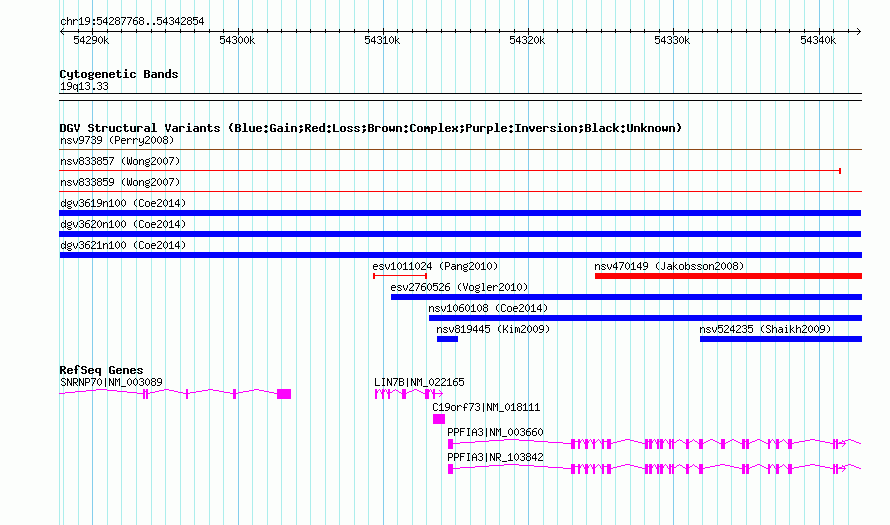Click the 54340k ruler label
890x525 pixels.
[818, 40]
